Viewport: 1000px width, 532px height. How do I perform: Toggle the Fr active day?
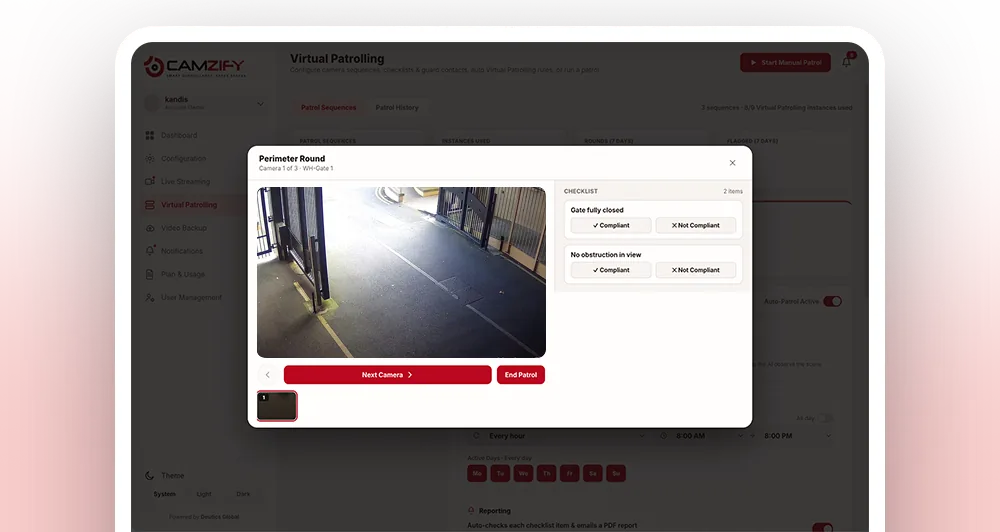[570, 473]
